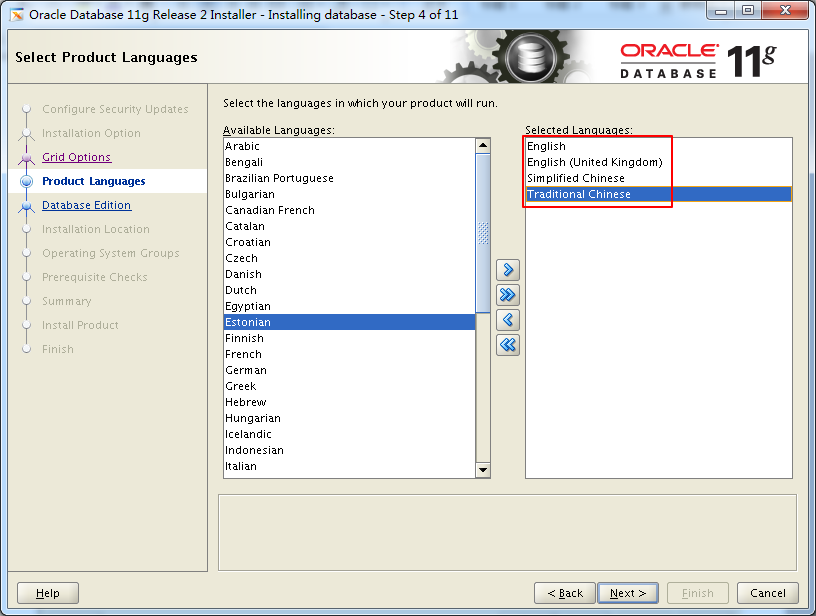816x616 pixels.
Task: Select Canadian French in Available Languages
Action: [x=349, y=210]
